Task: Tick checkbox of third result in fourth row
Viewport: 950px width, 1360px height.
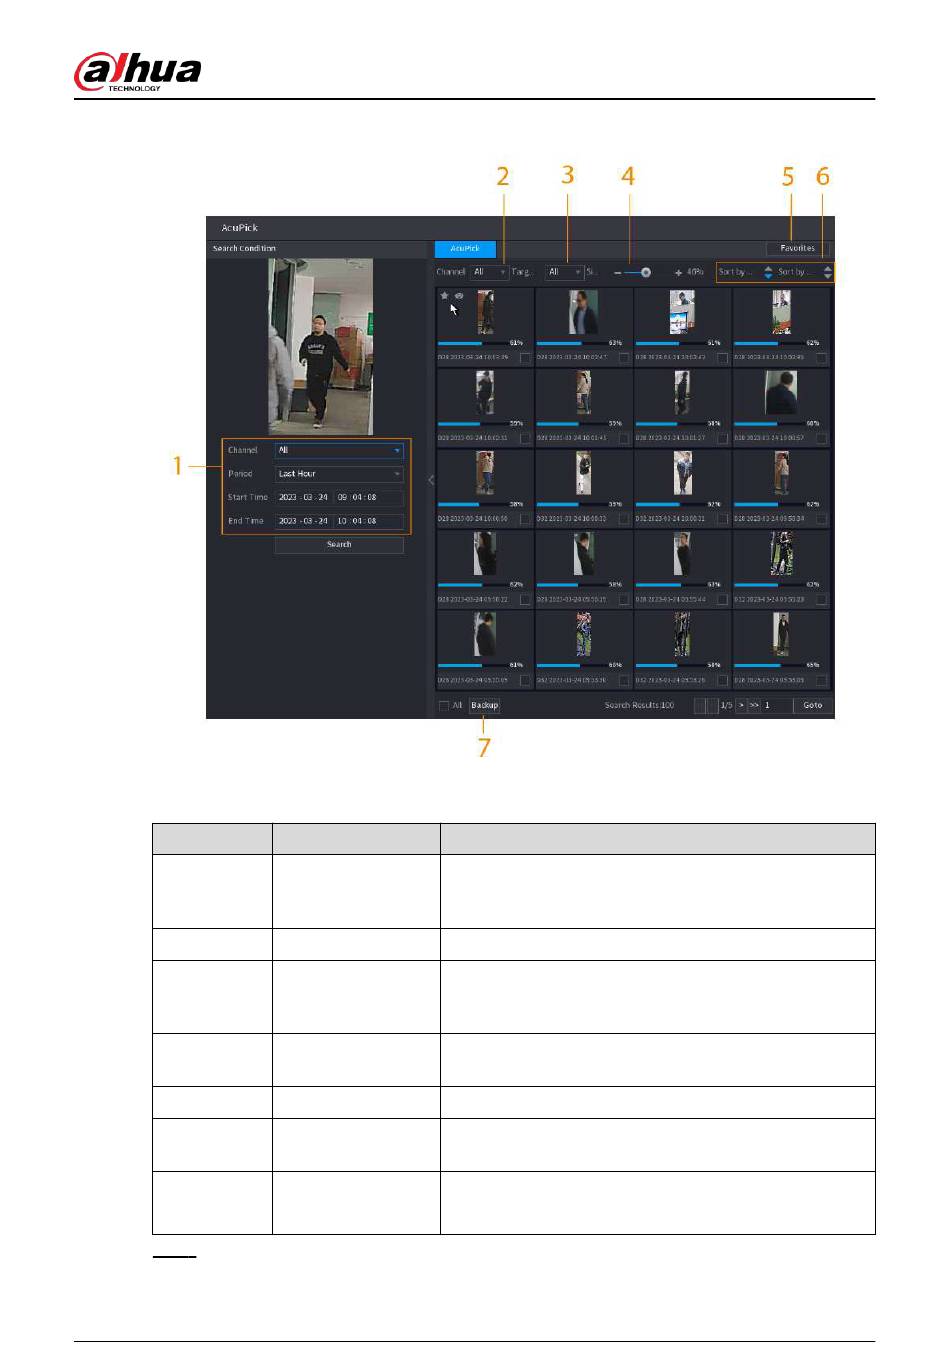Action: coord(722,599)
